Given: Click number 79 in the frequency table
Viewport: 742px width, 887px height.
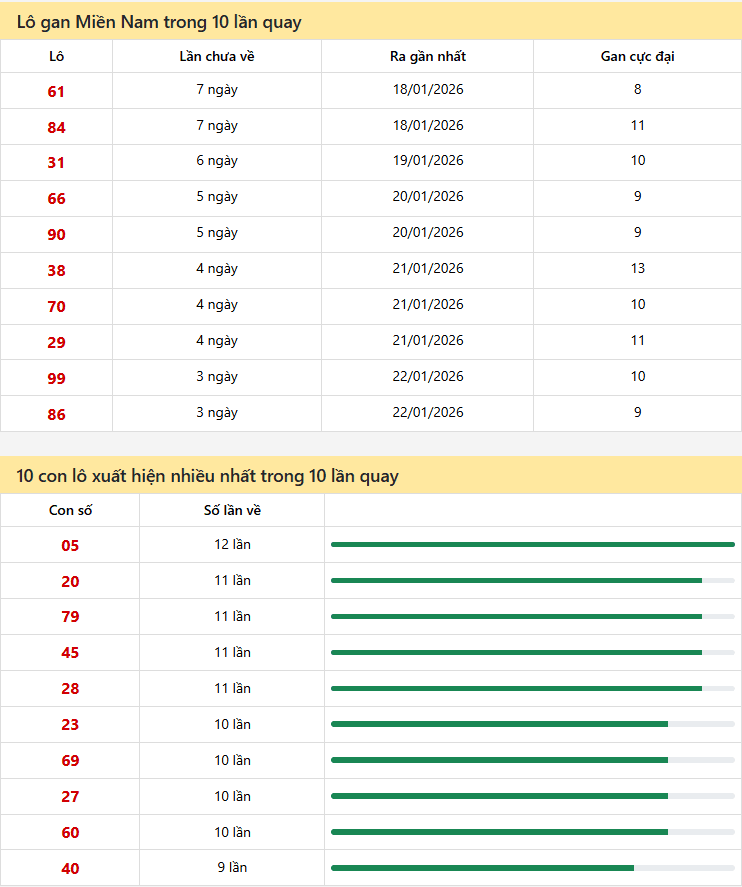Looking at the screenshot, I should (x=70, y=617).
